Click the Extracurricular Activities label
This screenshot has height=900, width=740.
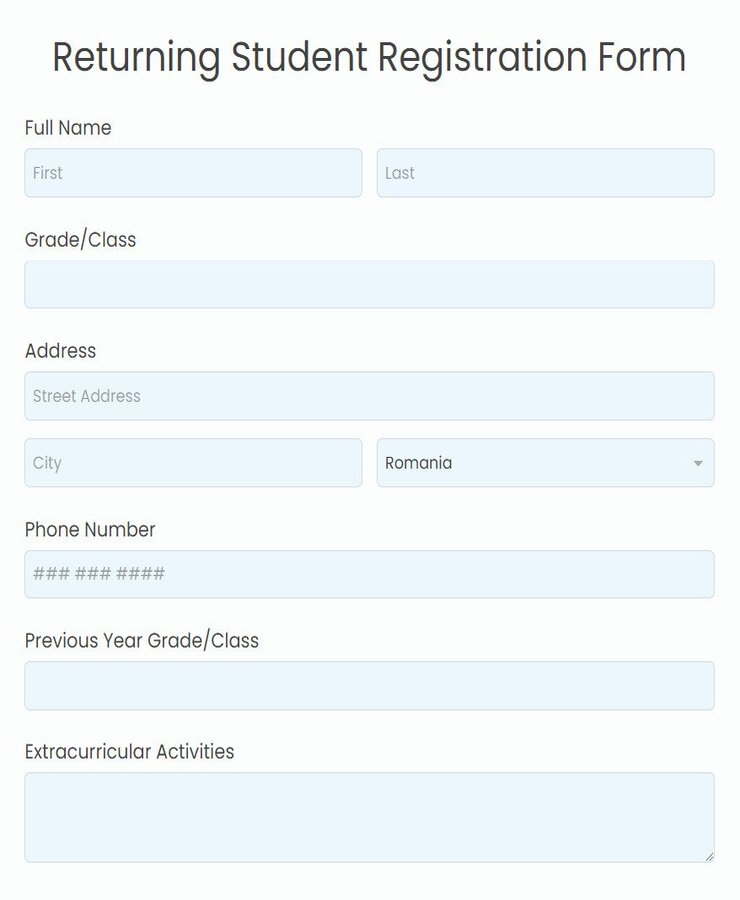point(130,751)
